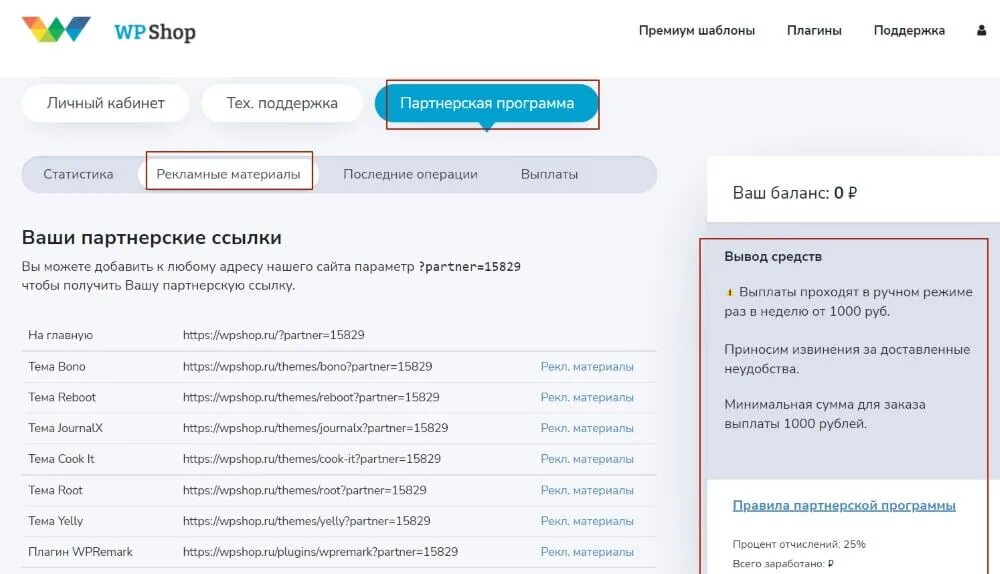The height and width of the screenshot is (574, 1000).
Task: Click the Тема JournalX partner URL
Action: point(316,428)
